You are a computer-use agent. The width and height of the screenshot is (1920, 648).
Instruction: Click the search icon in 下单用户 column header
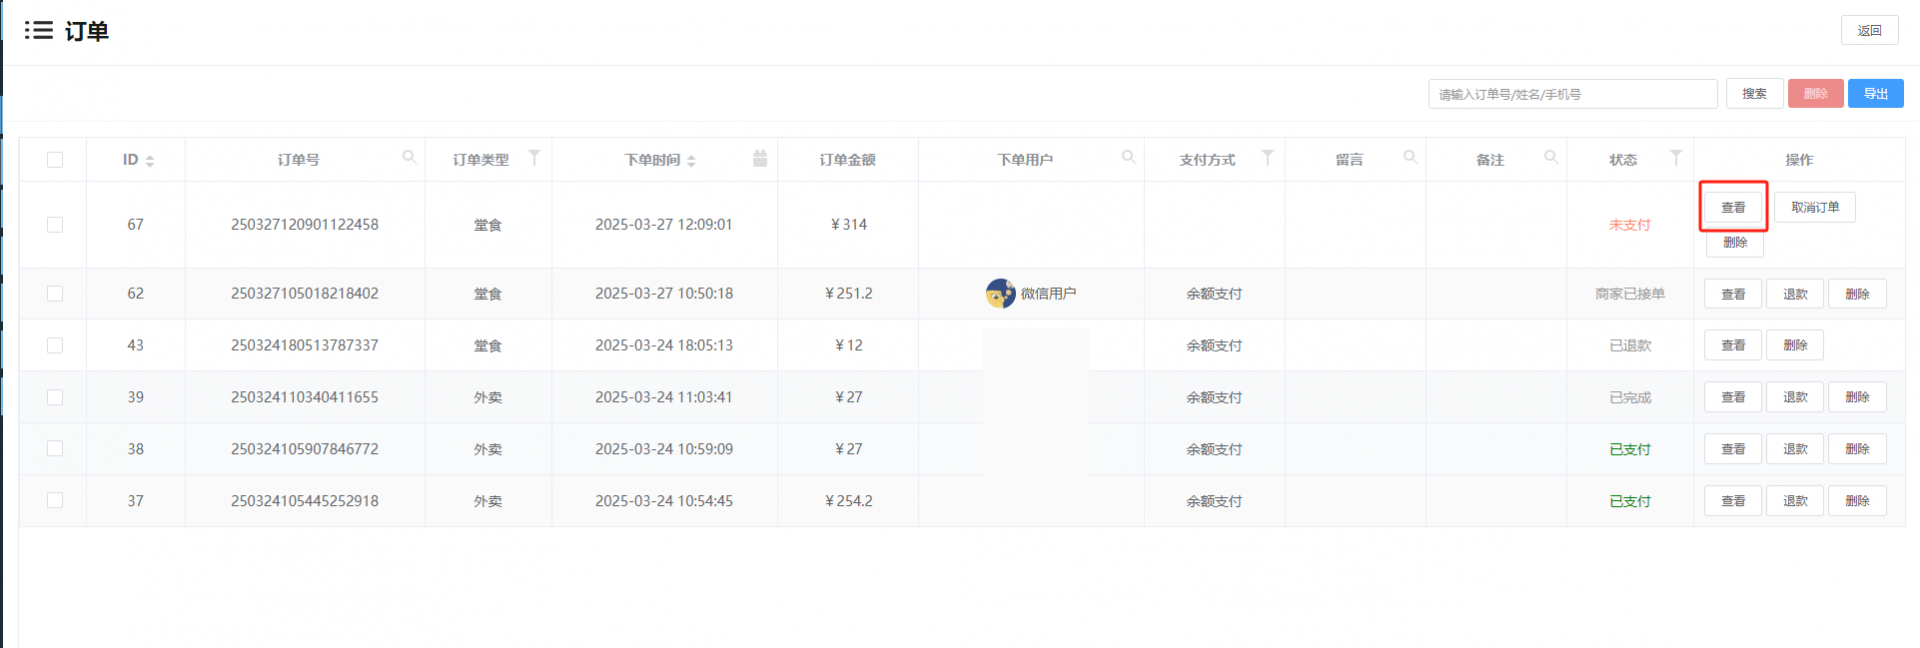click(x=1128, y=157)
